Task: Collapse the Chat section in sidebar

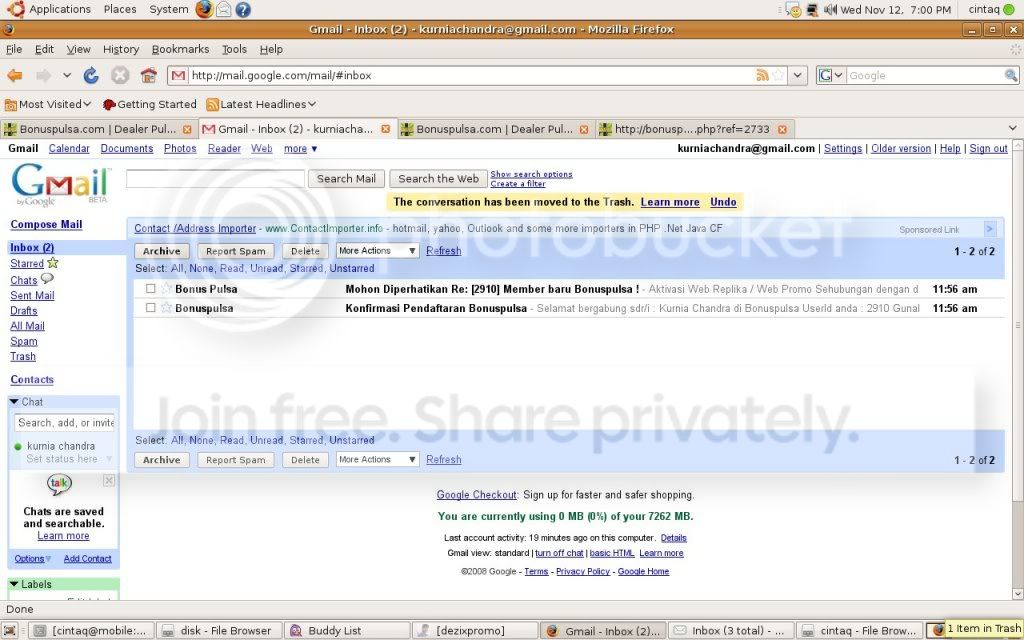Action: [14, 402]
